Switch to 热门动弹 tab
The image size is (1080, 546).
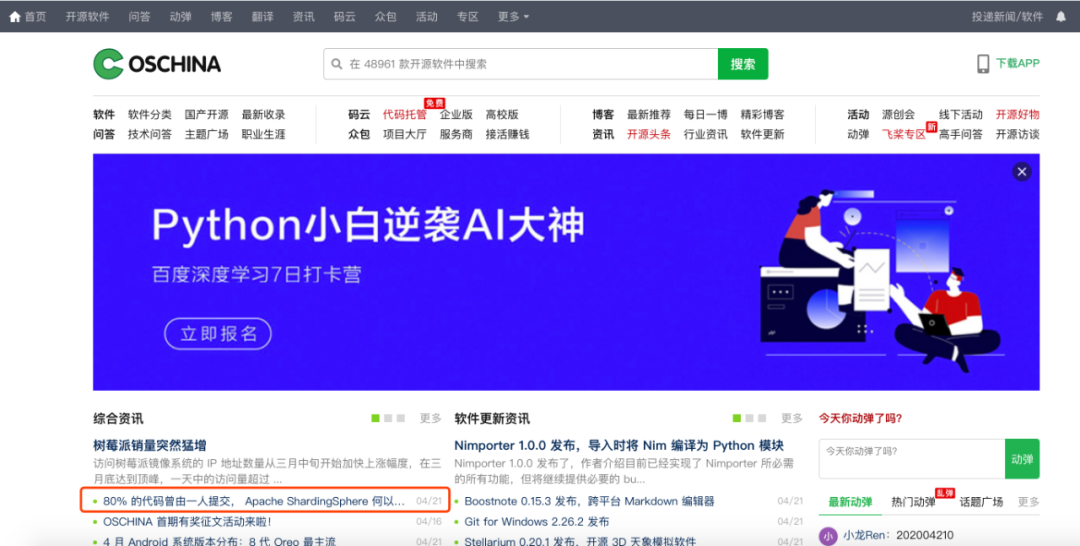click(913, 502)
